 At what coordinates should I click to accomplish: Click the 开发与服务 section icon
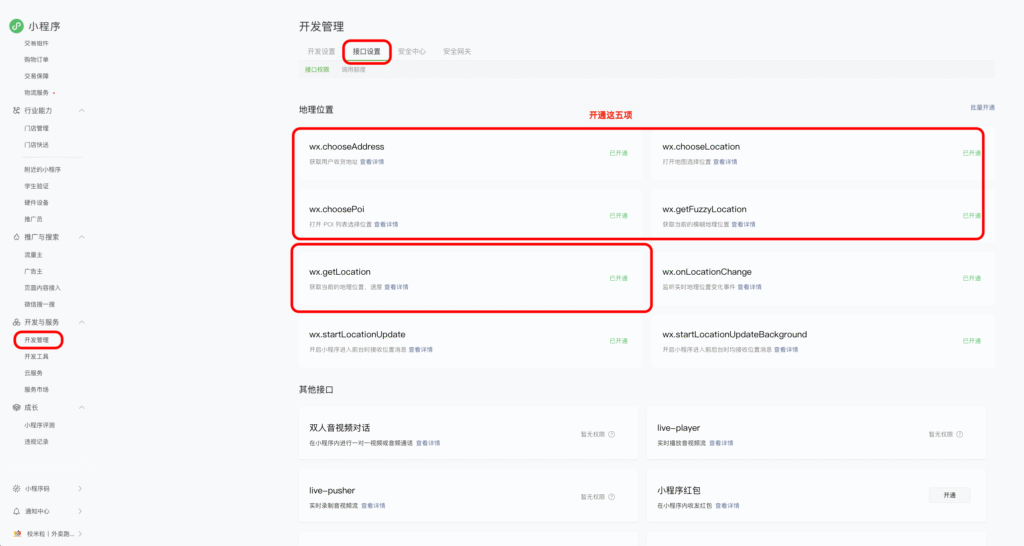click(16, 322)
